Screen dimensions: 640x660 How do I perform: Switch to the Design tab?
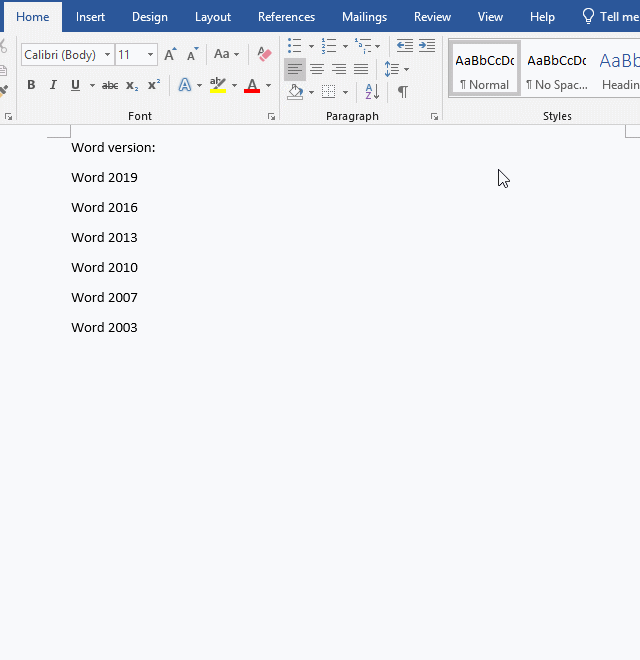coord(149,17)
